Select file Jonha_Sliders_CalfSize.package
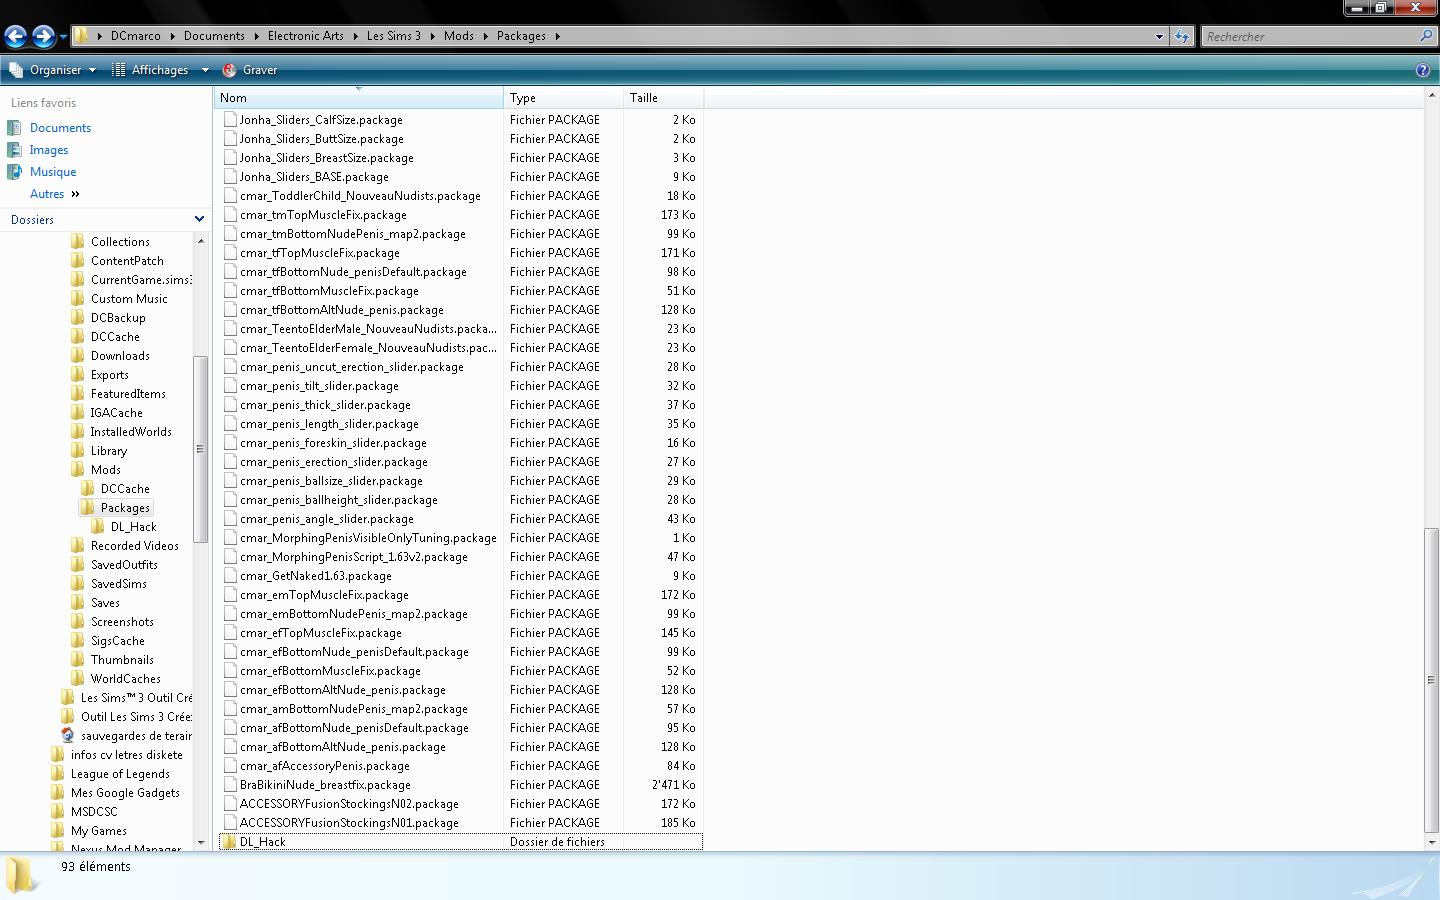Screen dimensions: 1440x900 [x=320, y=120]
